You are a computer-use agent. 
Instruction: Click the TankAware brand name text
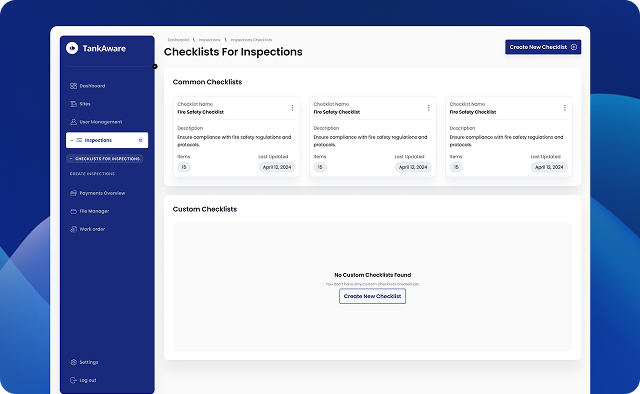tap(104, 49)
